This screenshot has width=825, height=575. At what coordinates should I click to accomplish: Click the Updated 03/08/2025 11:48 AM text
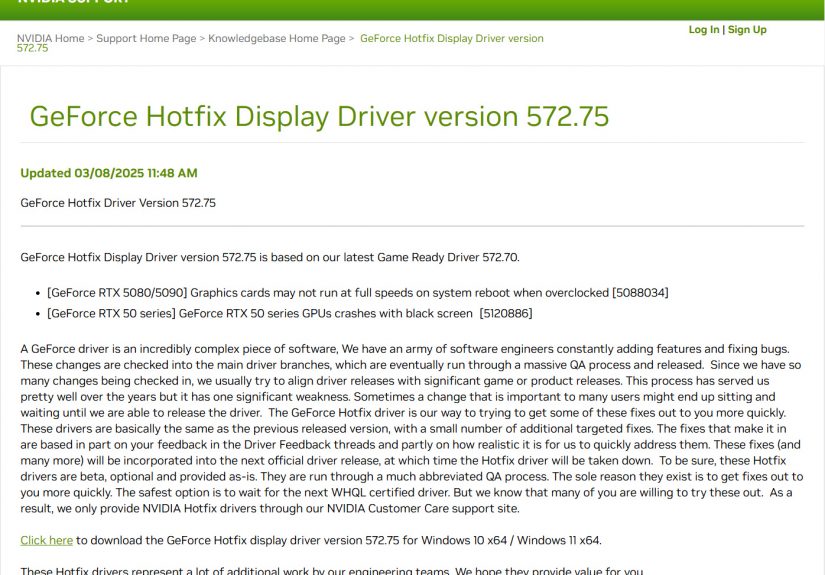coord(109,173)
